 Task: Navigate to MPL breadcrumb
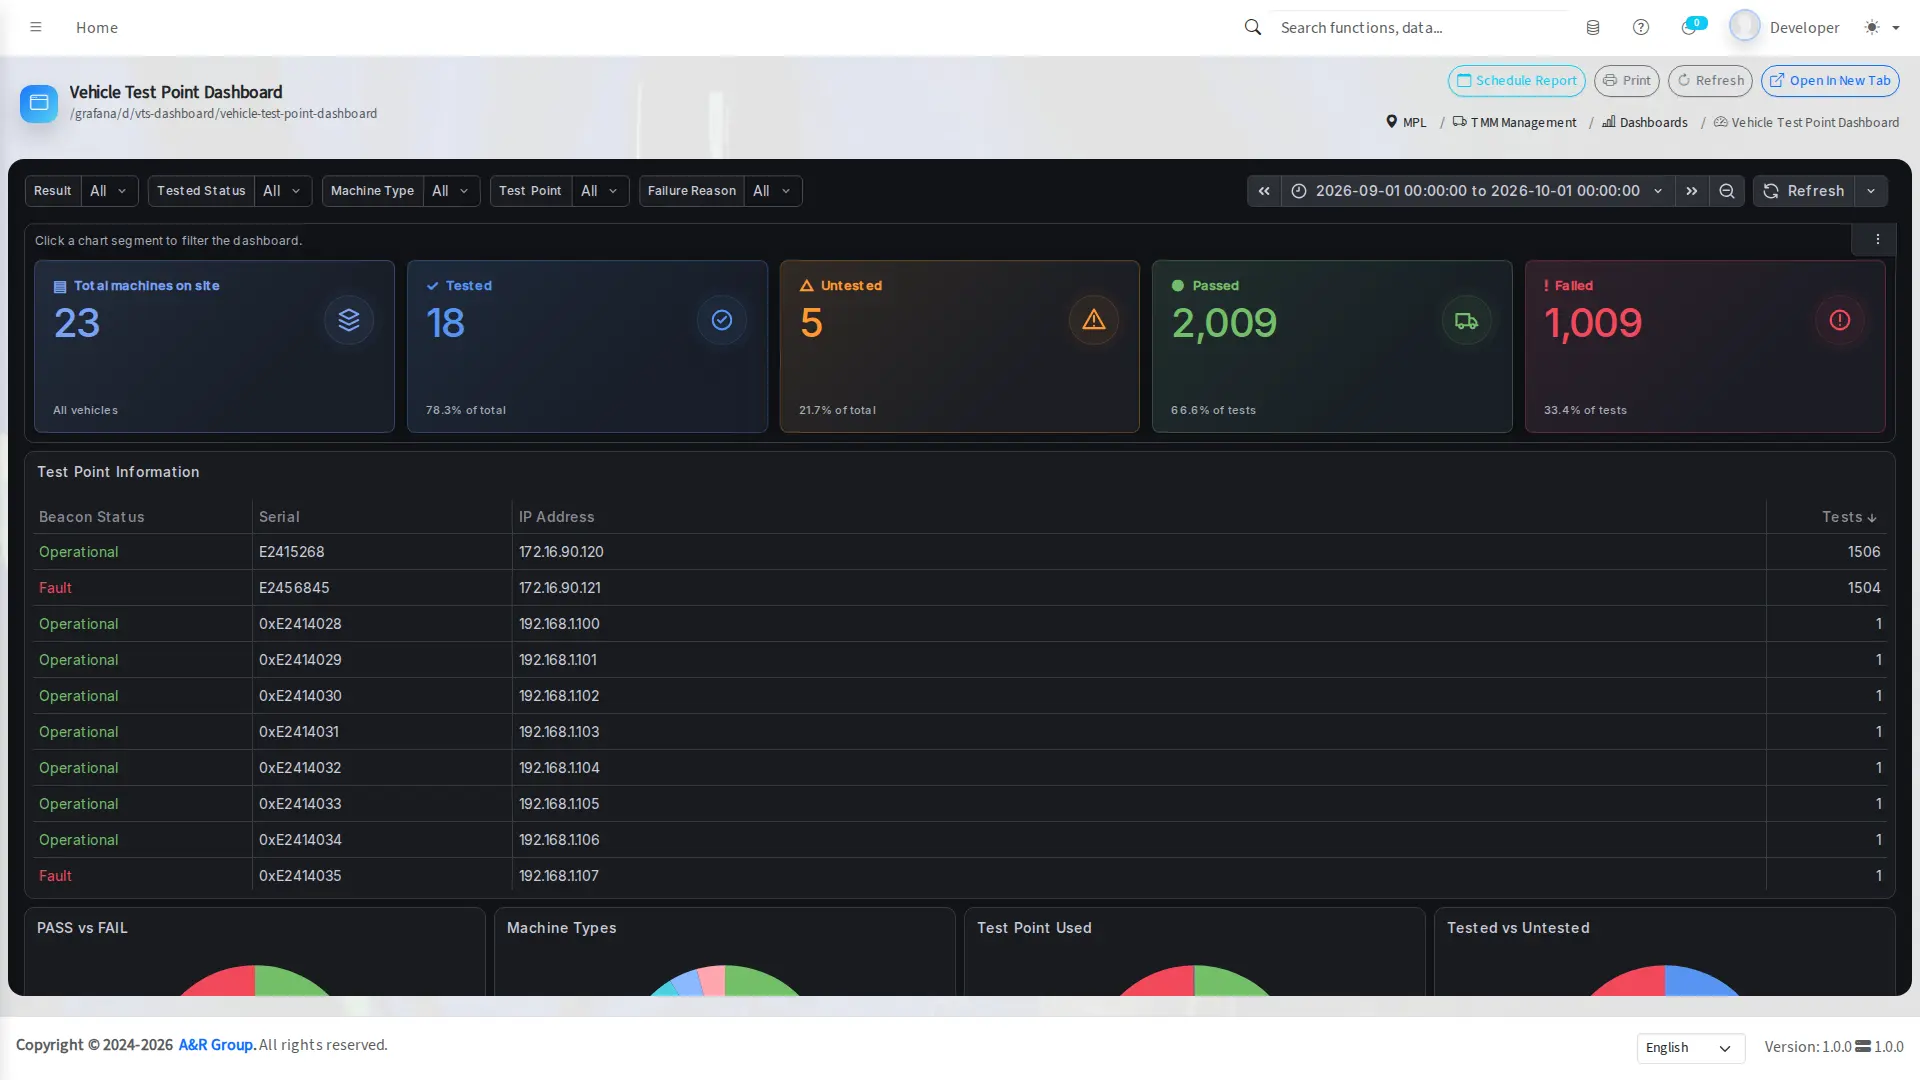(x=1406, y=122)
